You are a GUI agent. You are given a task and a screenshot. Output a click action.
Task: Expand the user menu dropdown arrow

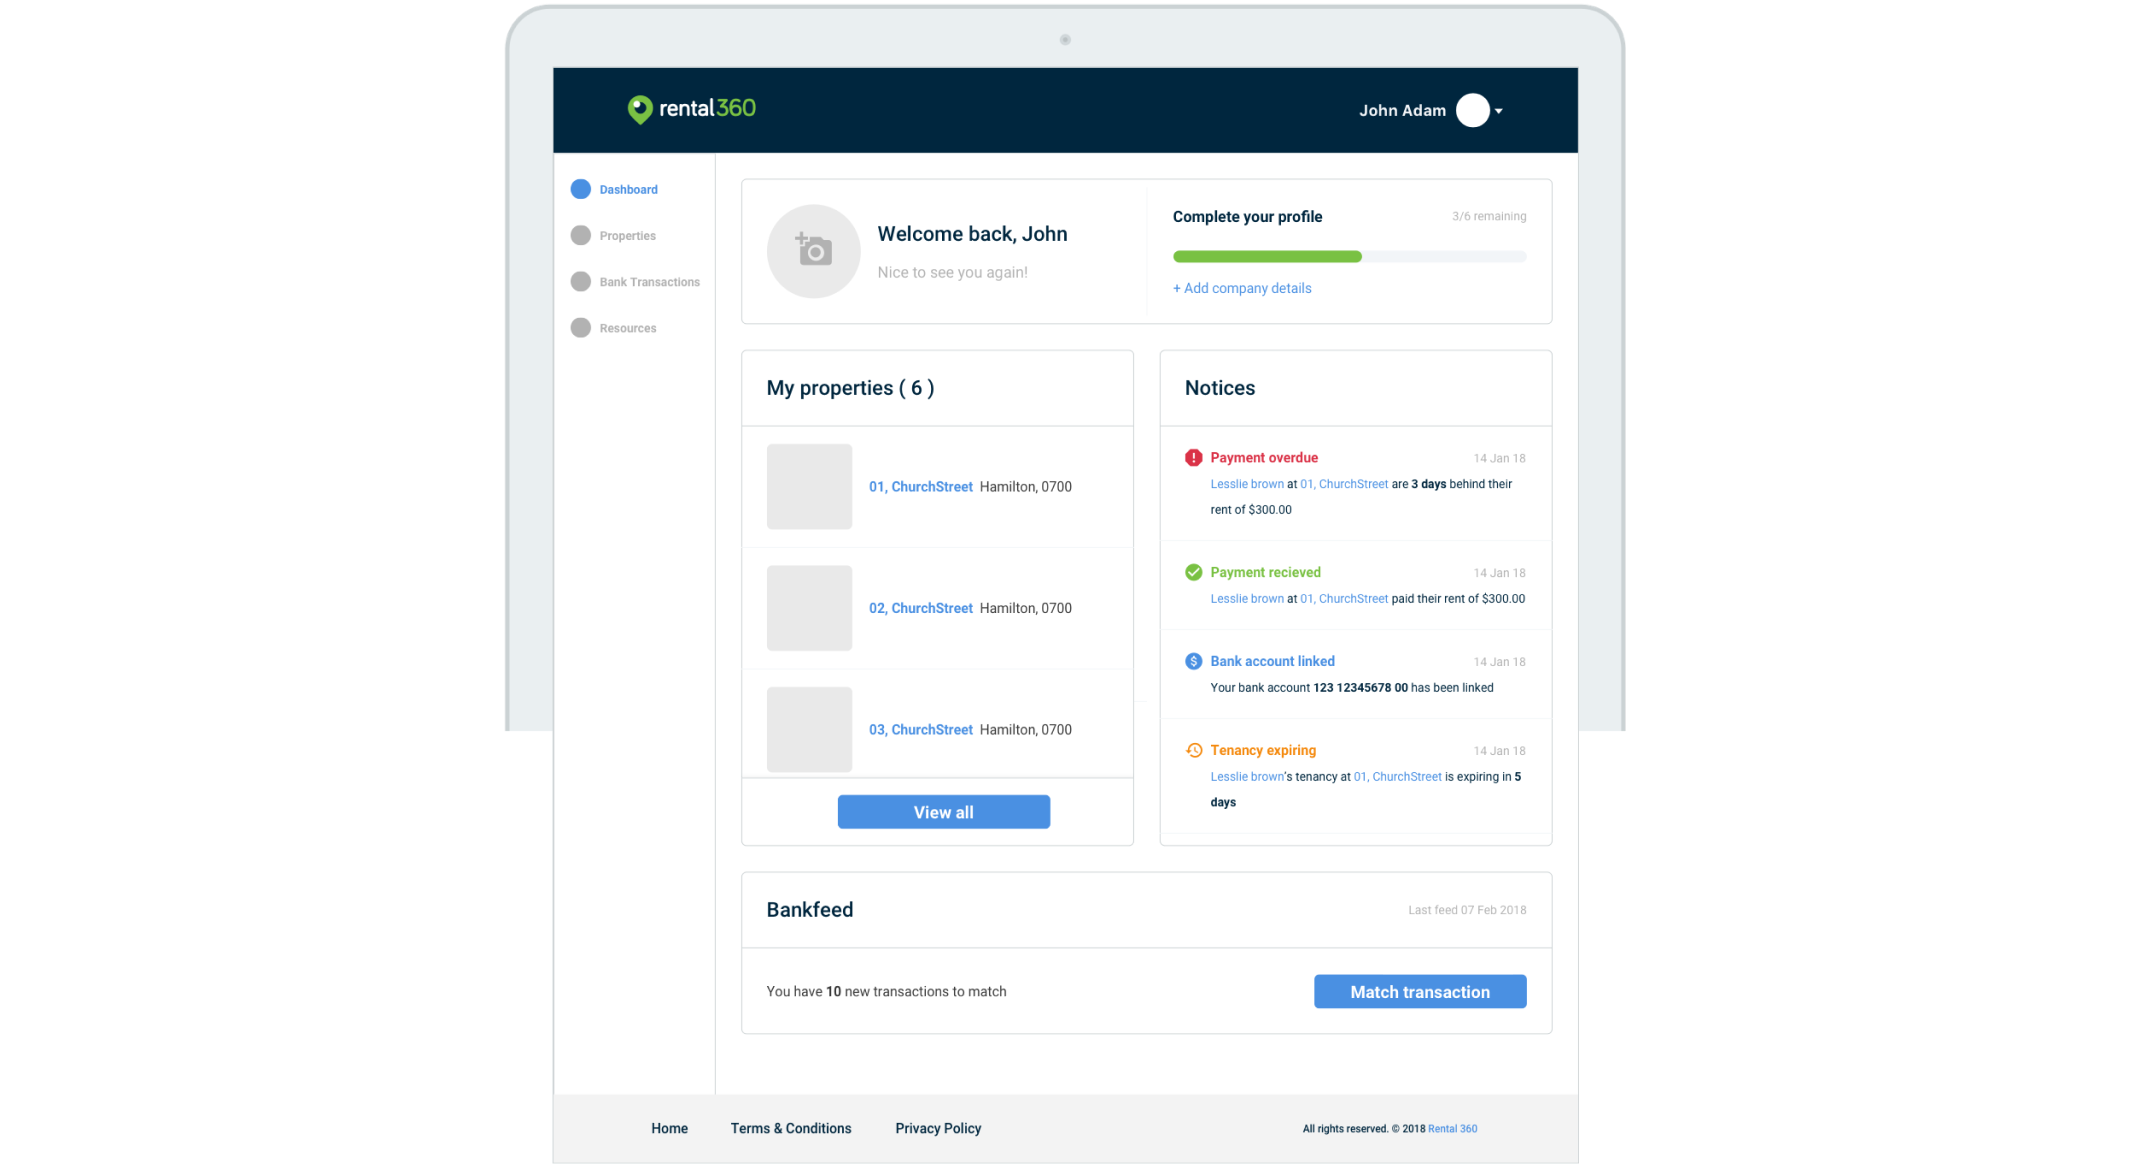1499,111
